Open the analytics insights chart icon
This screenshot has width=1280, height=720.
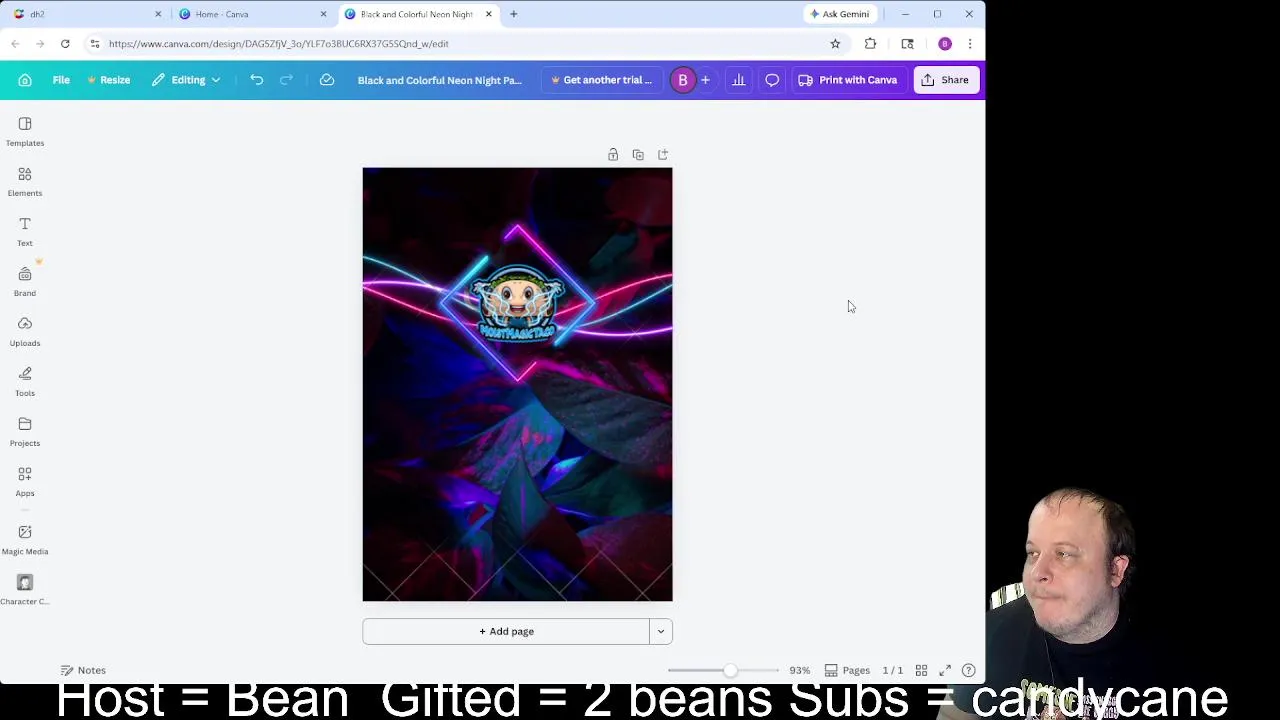739,80
